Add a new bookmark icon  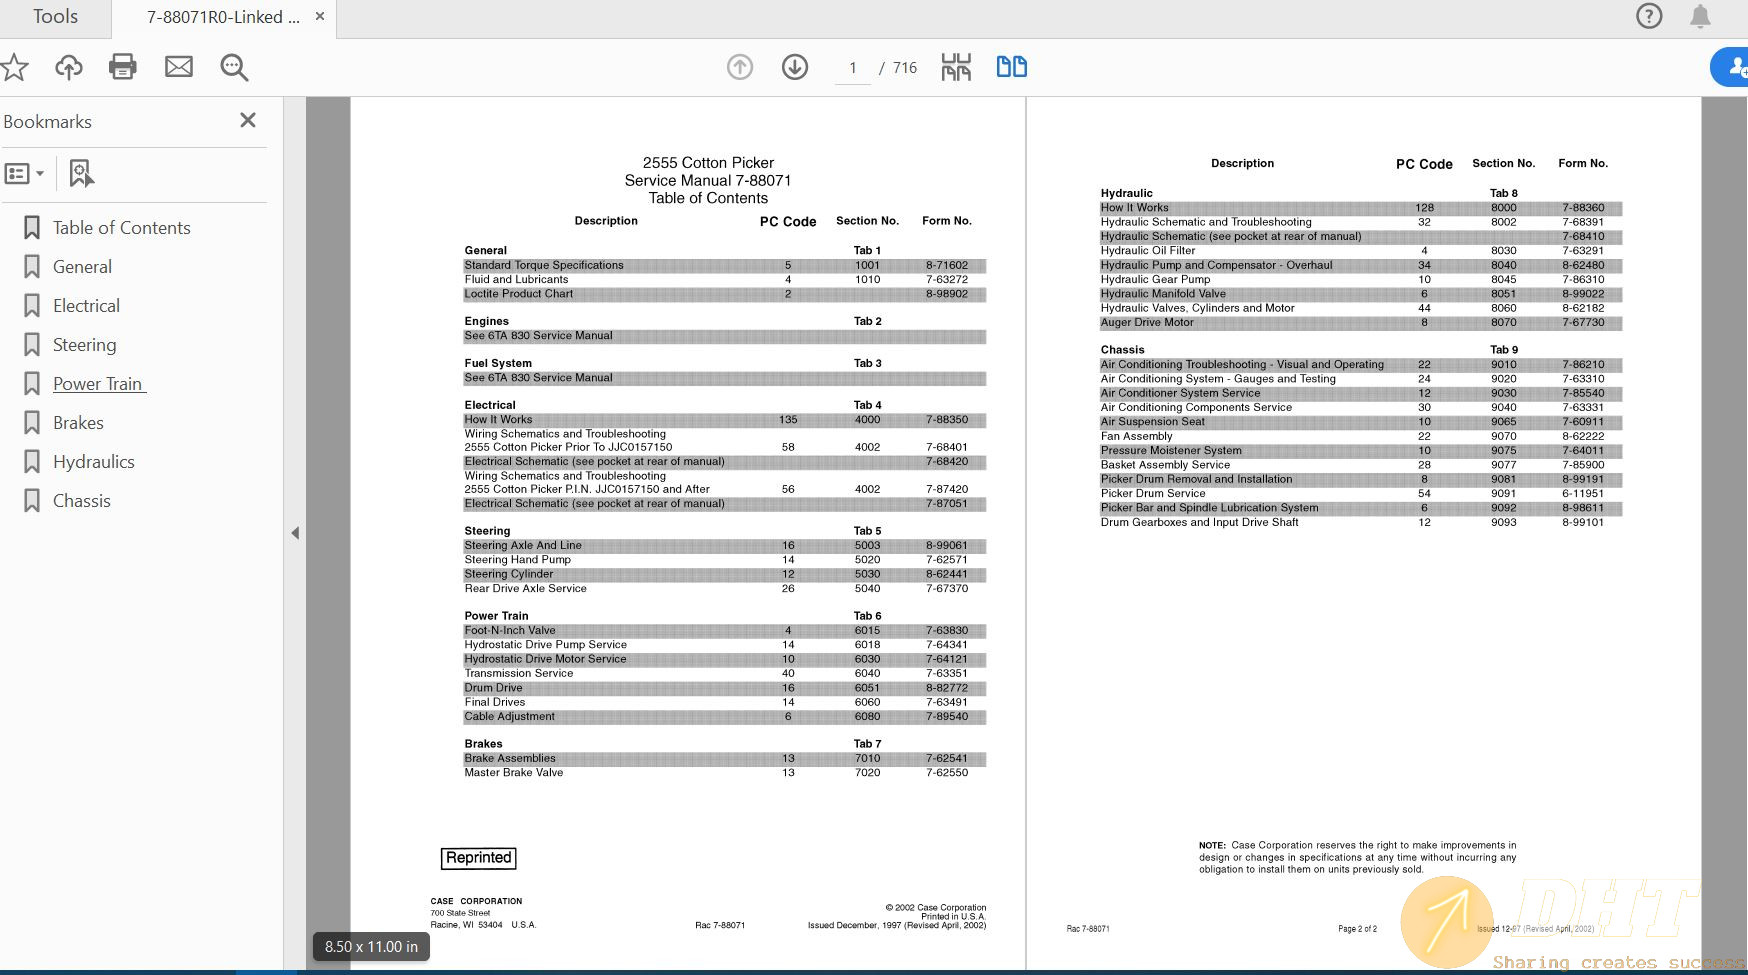(81, 174)
